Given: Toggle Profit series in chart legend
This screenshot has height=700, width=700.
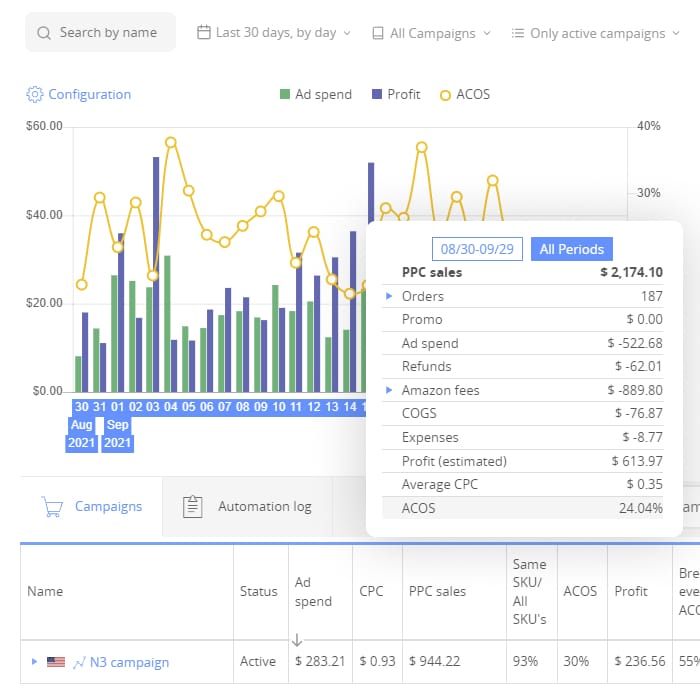Looking at the screenshot, I should point(394,94).
